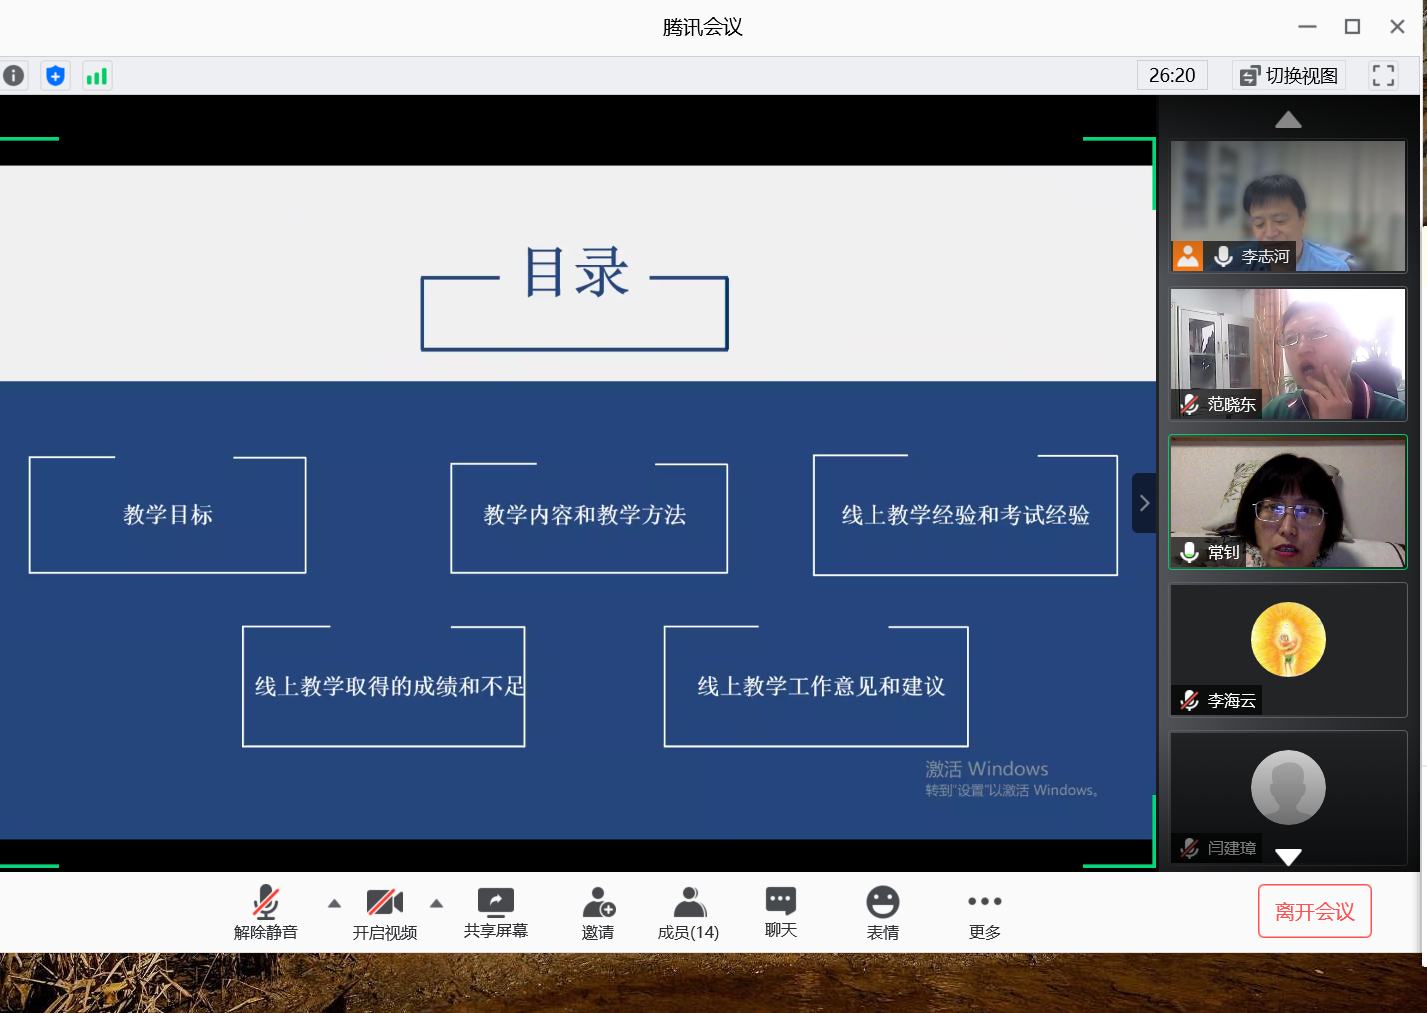Open the Invite (邀请) icon
This screenshot has height=1013, width=1427.
[x=598, y=912]
